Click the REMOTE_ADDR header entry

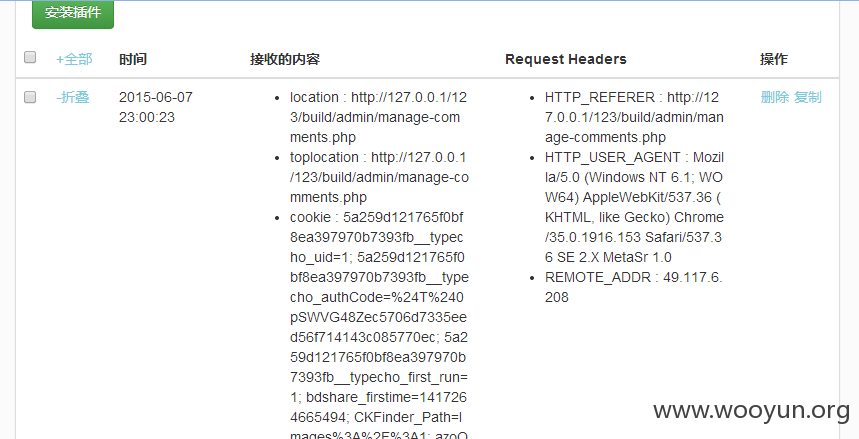[x=633, y=287]
